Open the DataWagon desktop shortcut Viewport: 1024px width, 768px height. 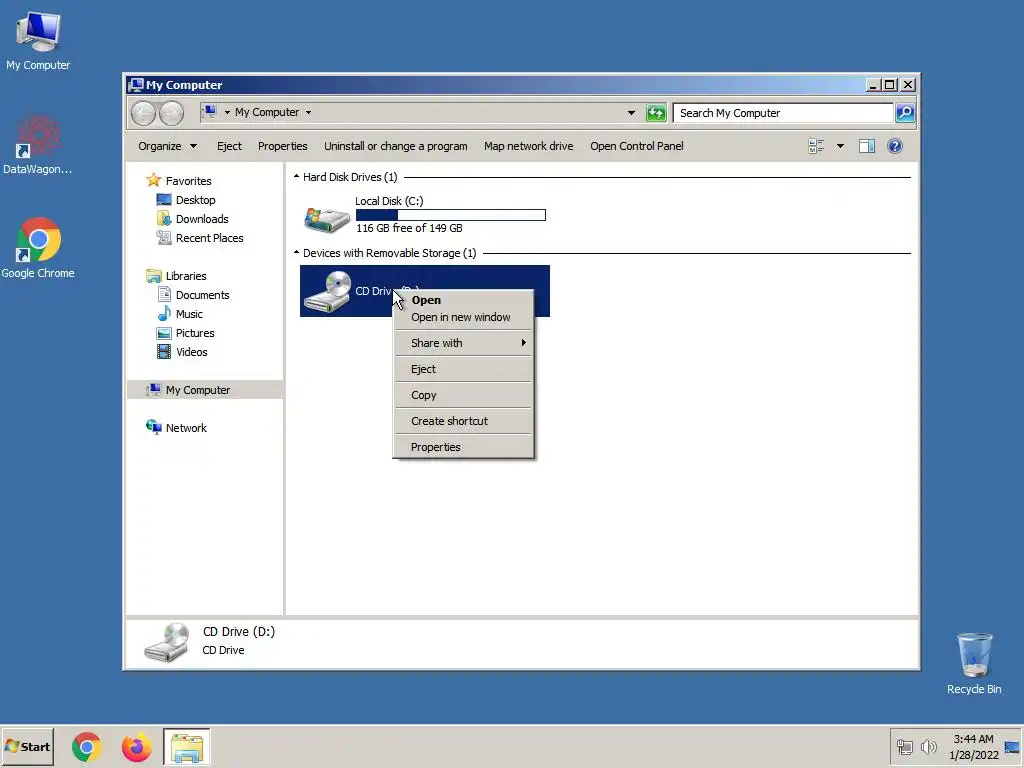click(38, 145)
